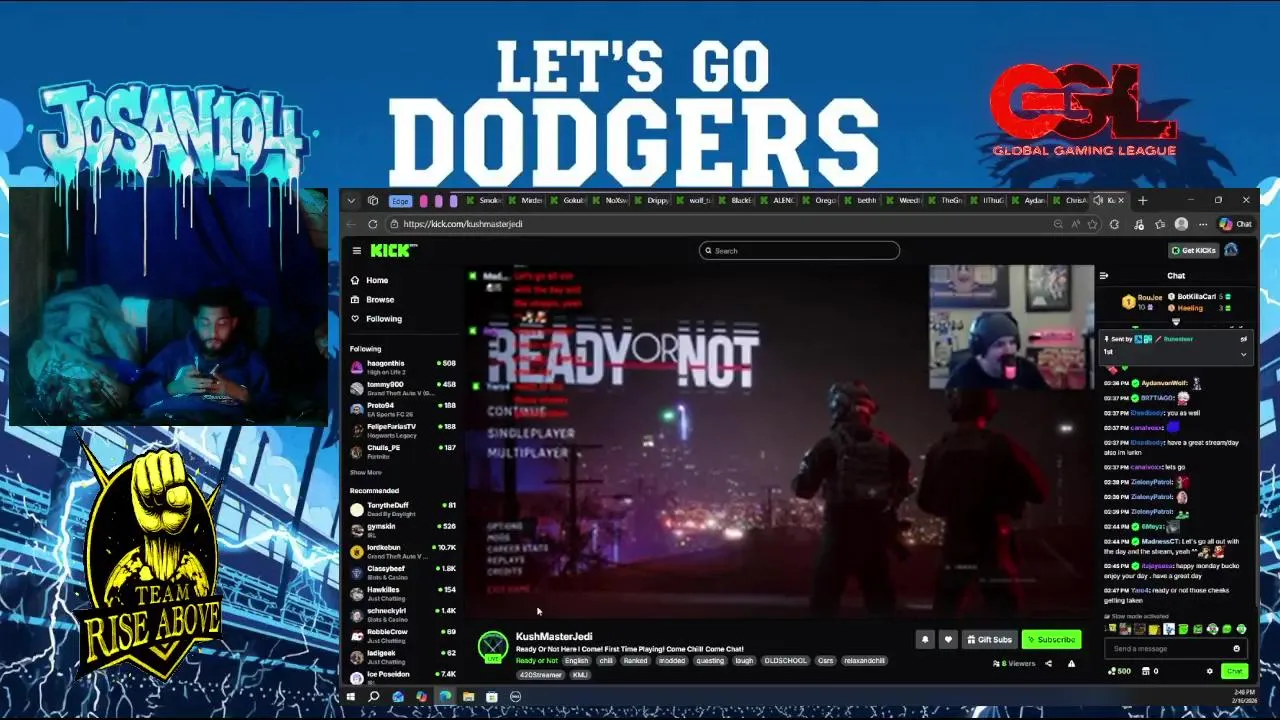Expand Show More under Following
This screenshot has width=1280, height=720.
click(365, 472)
